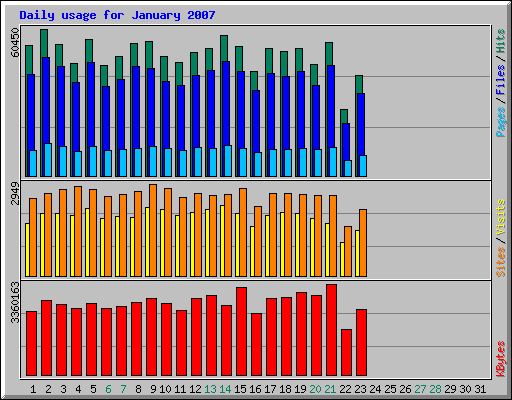
Task: Click day label '24' on x-axis
Action: pos(375,389)
